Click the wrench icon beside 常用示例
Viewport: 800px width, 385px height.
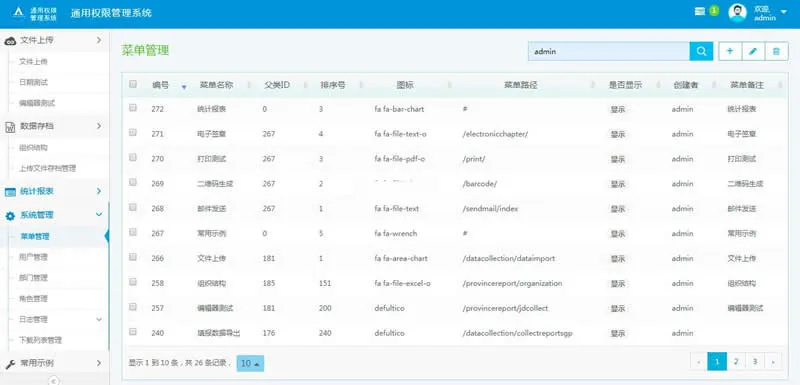pyautogui.click(x=10, y=364)
